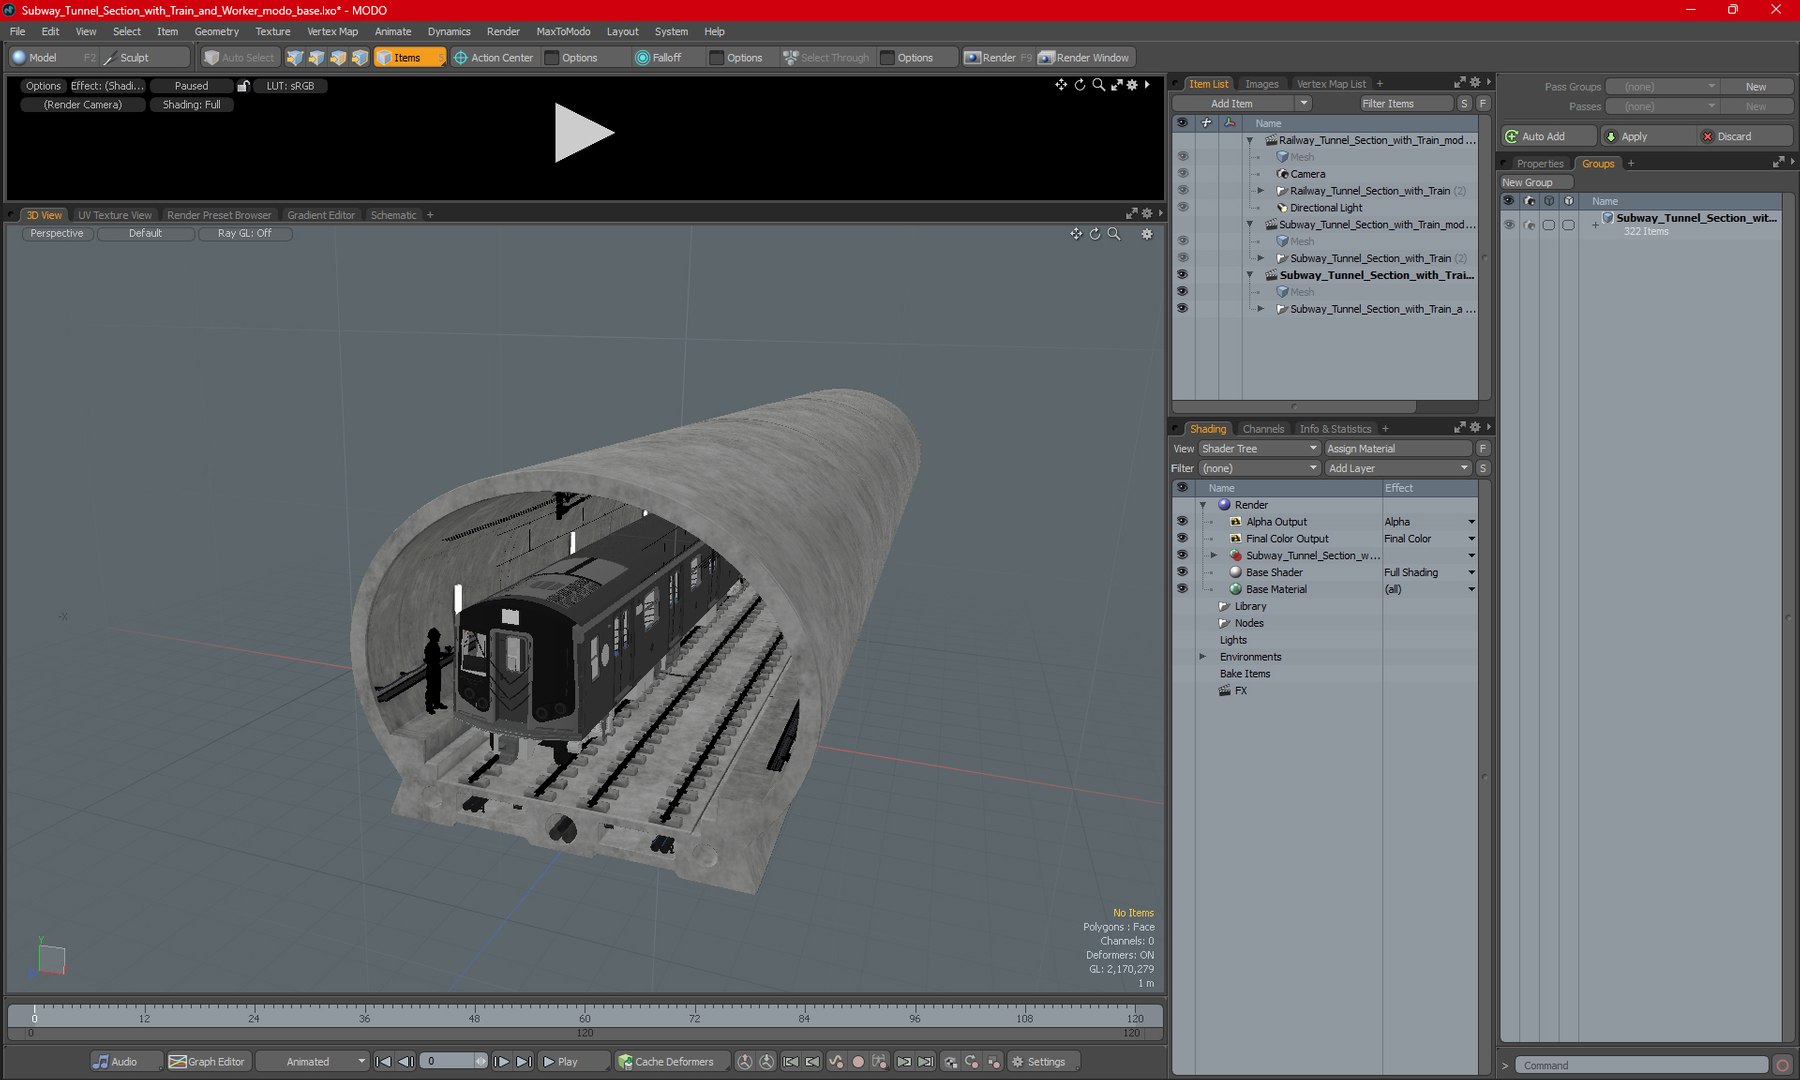Open Geometry menu
1800x1080 pixels.
point(217,32)
